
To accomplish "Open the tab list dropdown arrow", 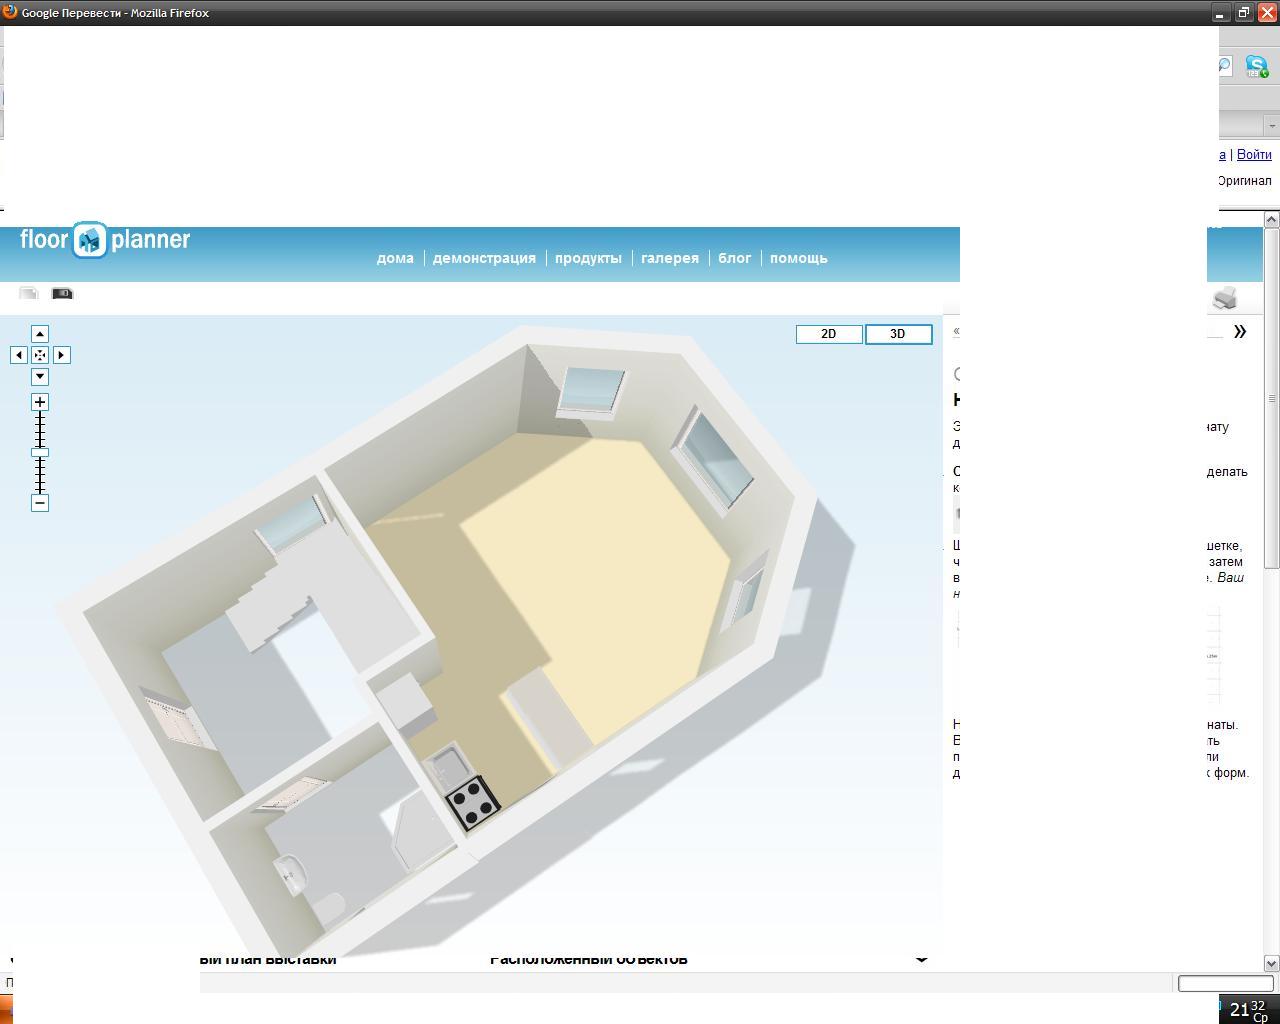I will click(x=1272, y=126).
